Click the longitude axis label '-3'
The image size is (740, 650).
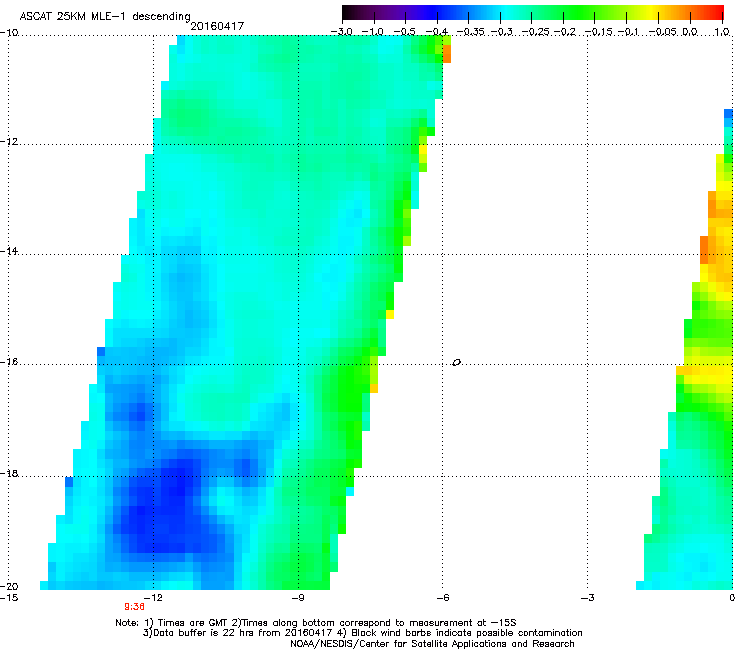pyautogui.click(x=588, y=598)
